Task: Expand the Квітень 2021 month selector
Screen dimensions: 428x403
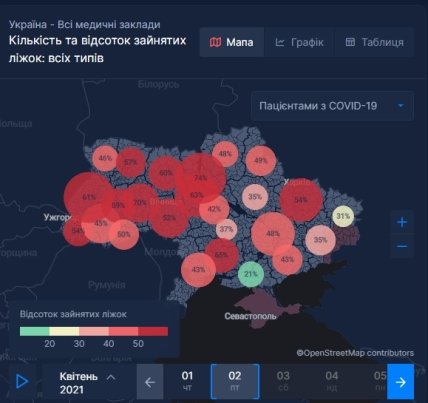Action: tap(87, 383)
